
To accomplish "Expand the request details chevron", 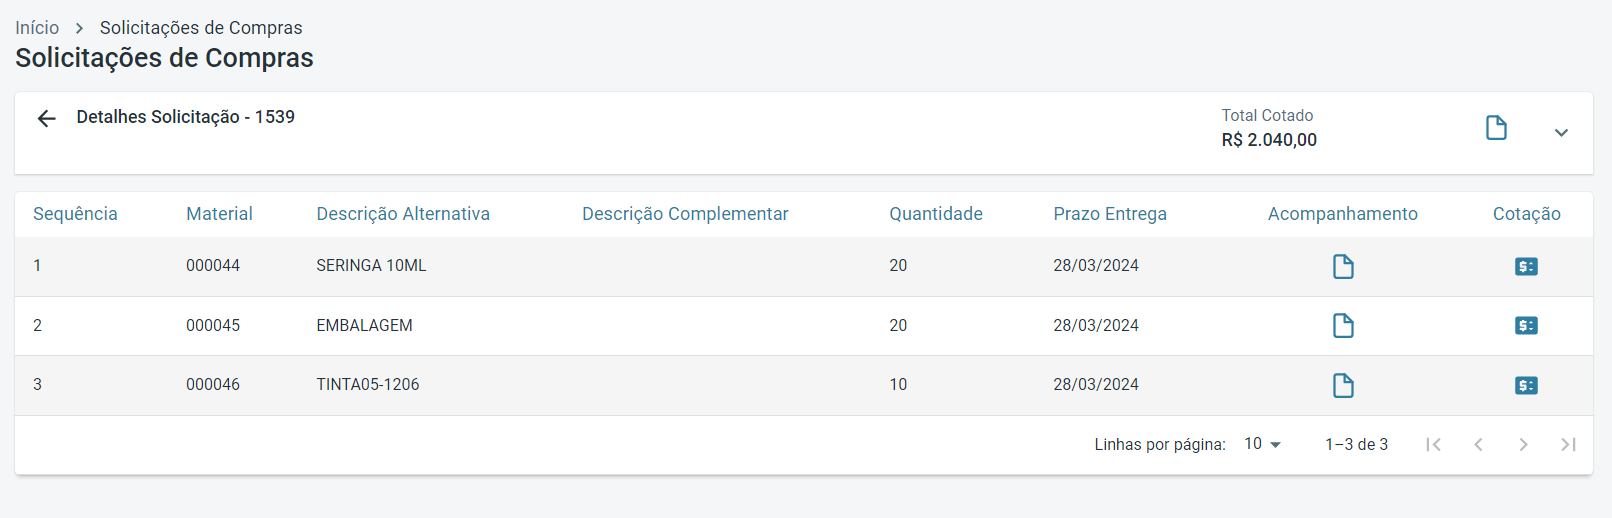I will [1561, 133].
